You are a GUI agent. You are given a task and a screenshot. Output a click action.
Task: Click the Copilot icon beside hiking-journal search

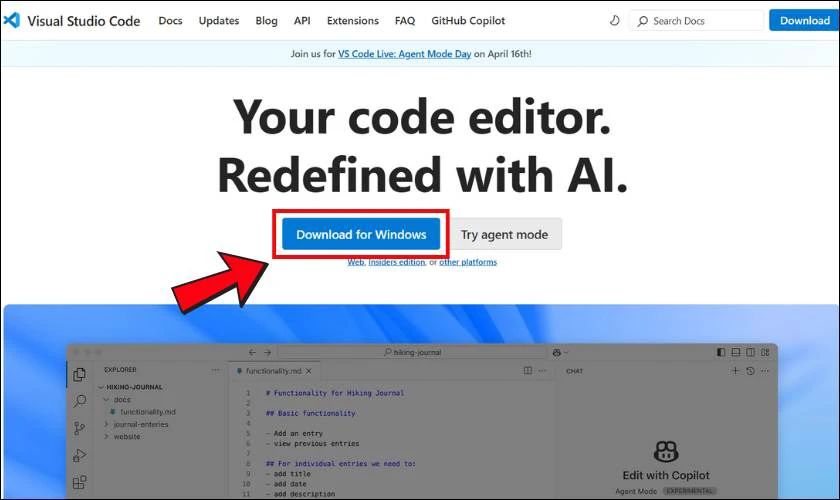pos(557,353)
